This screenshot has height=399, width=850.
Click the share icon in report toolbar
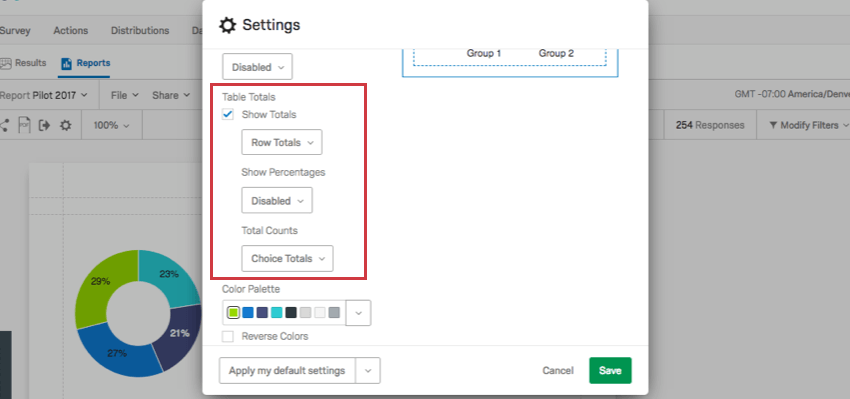(x=4, y=125)
